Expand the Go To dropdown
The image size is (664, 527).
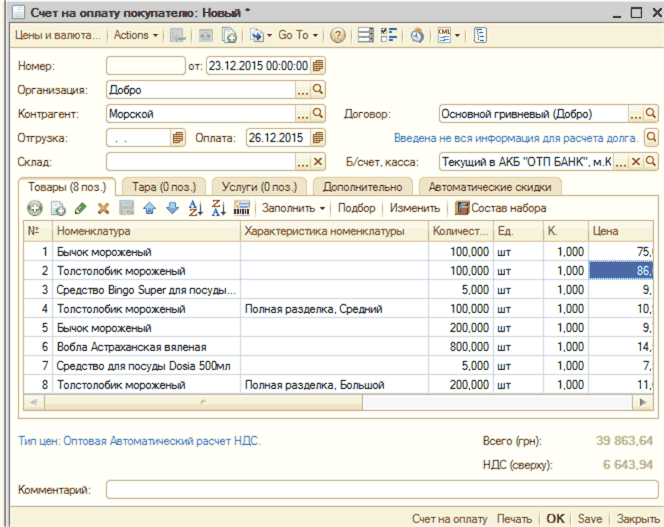[298, 35]
